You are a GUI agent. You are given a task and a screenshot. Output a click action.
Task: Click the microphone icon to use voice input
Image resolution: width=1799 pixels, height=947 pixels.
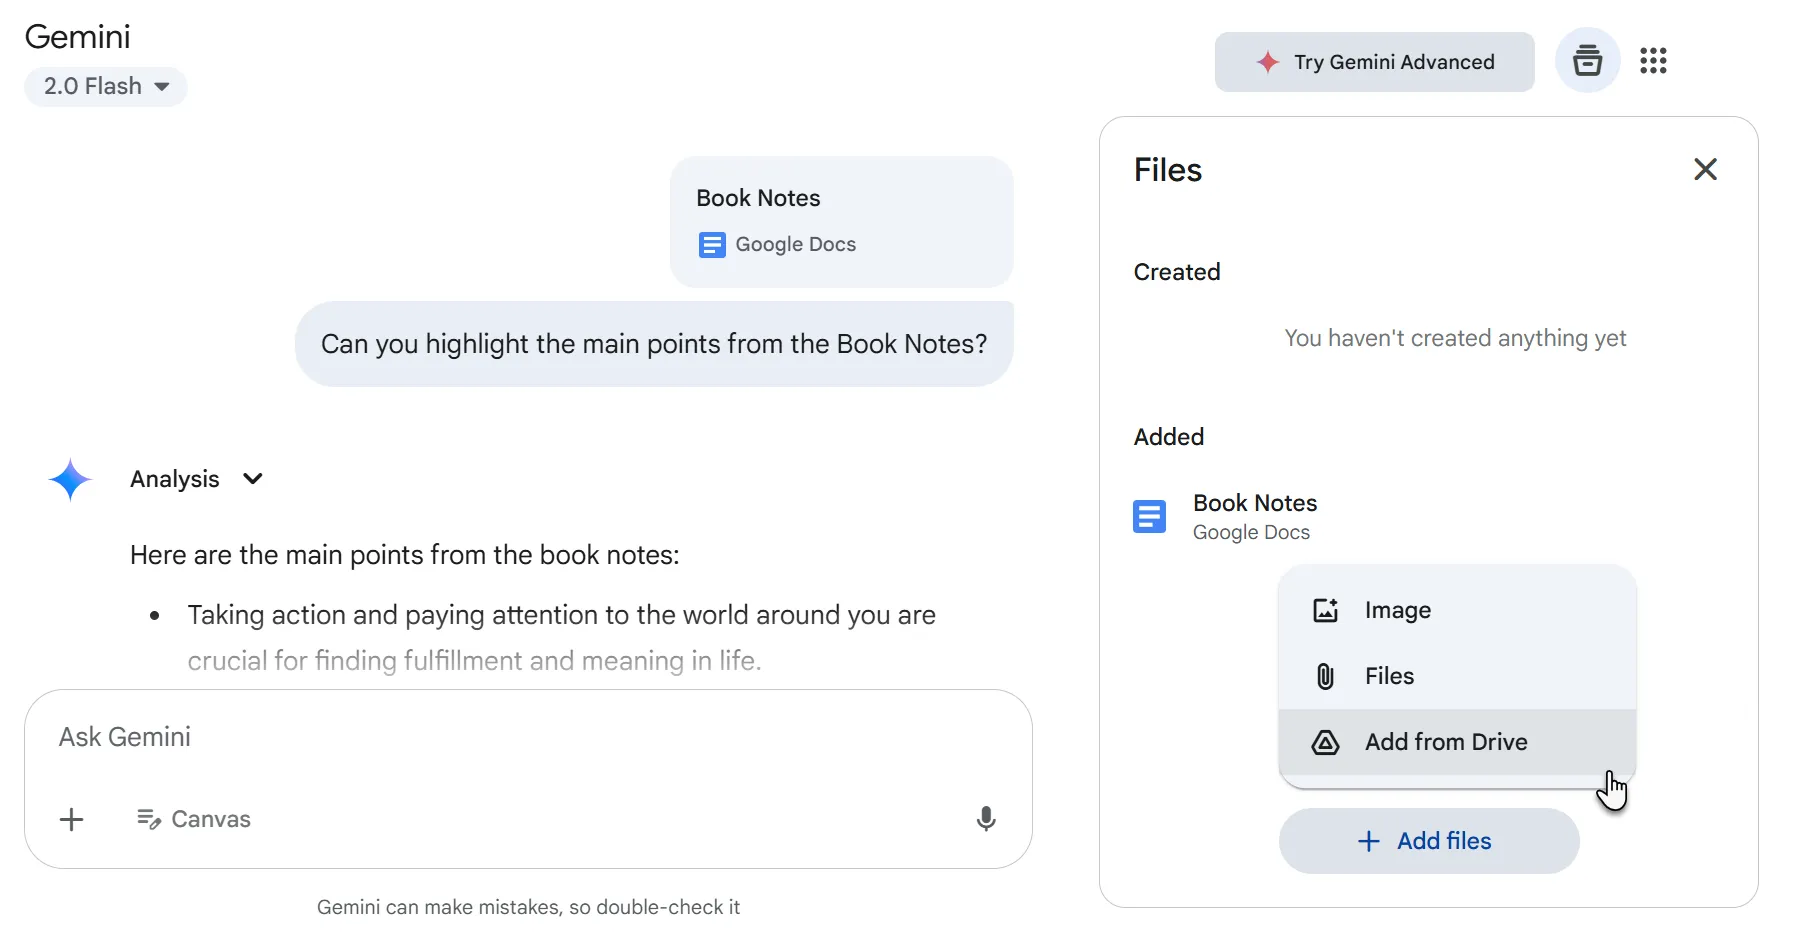pyautogui.click(x=986, y=819)
